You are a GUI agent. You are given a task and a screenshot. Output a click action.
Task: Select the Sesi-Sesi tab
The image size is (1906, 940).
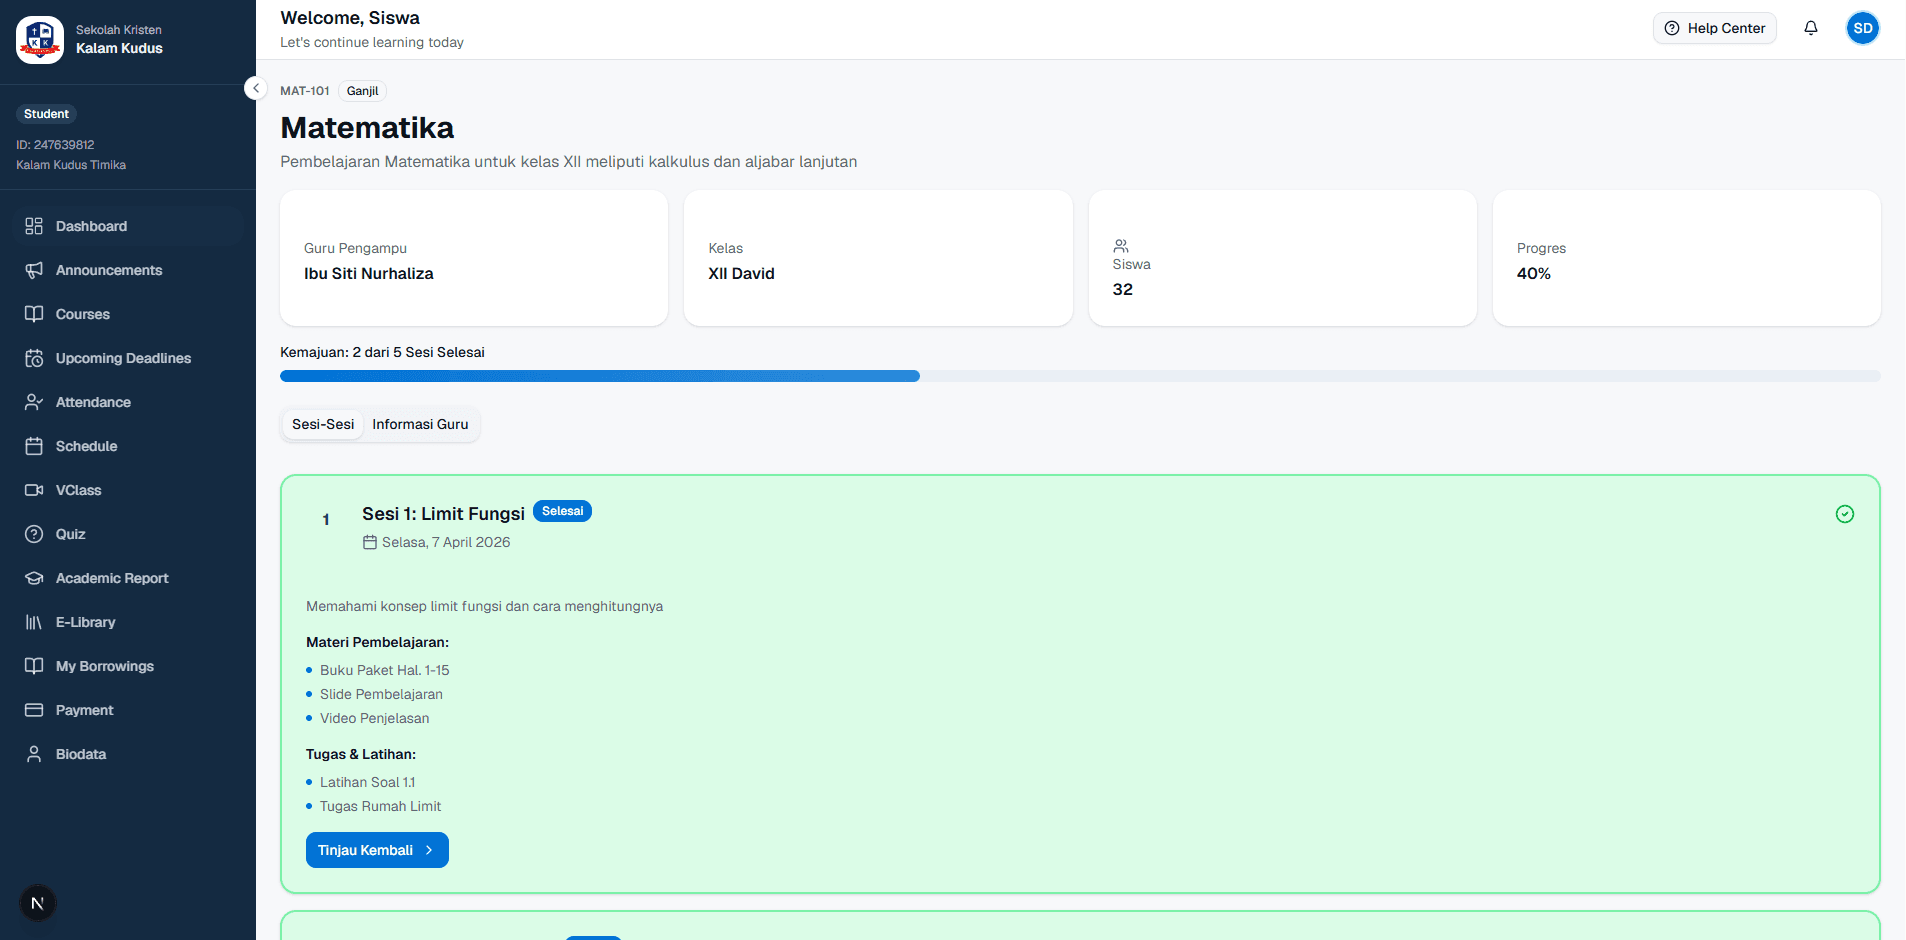pos(323,424)
